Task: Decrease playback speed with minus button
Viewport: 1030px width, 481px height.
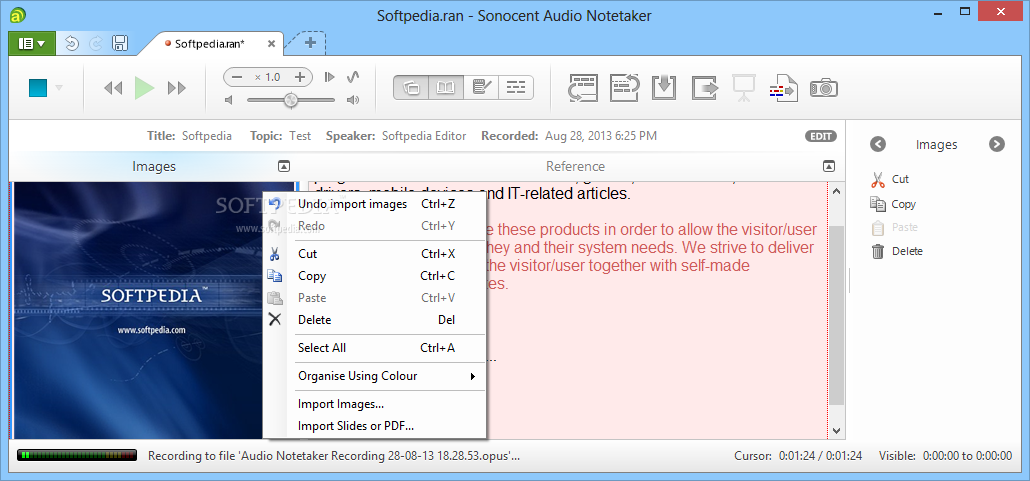Action: pyautogui.click(x=237, y=77)
